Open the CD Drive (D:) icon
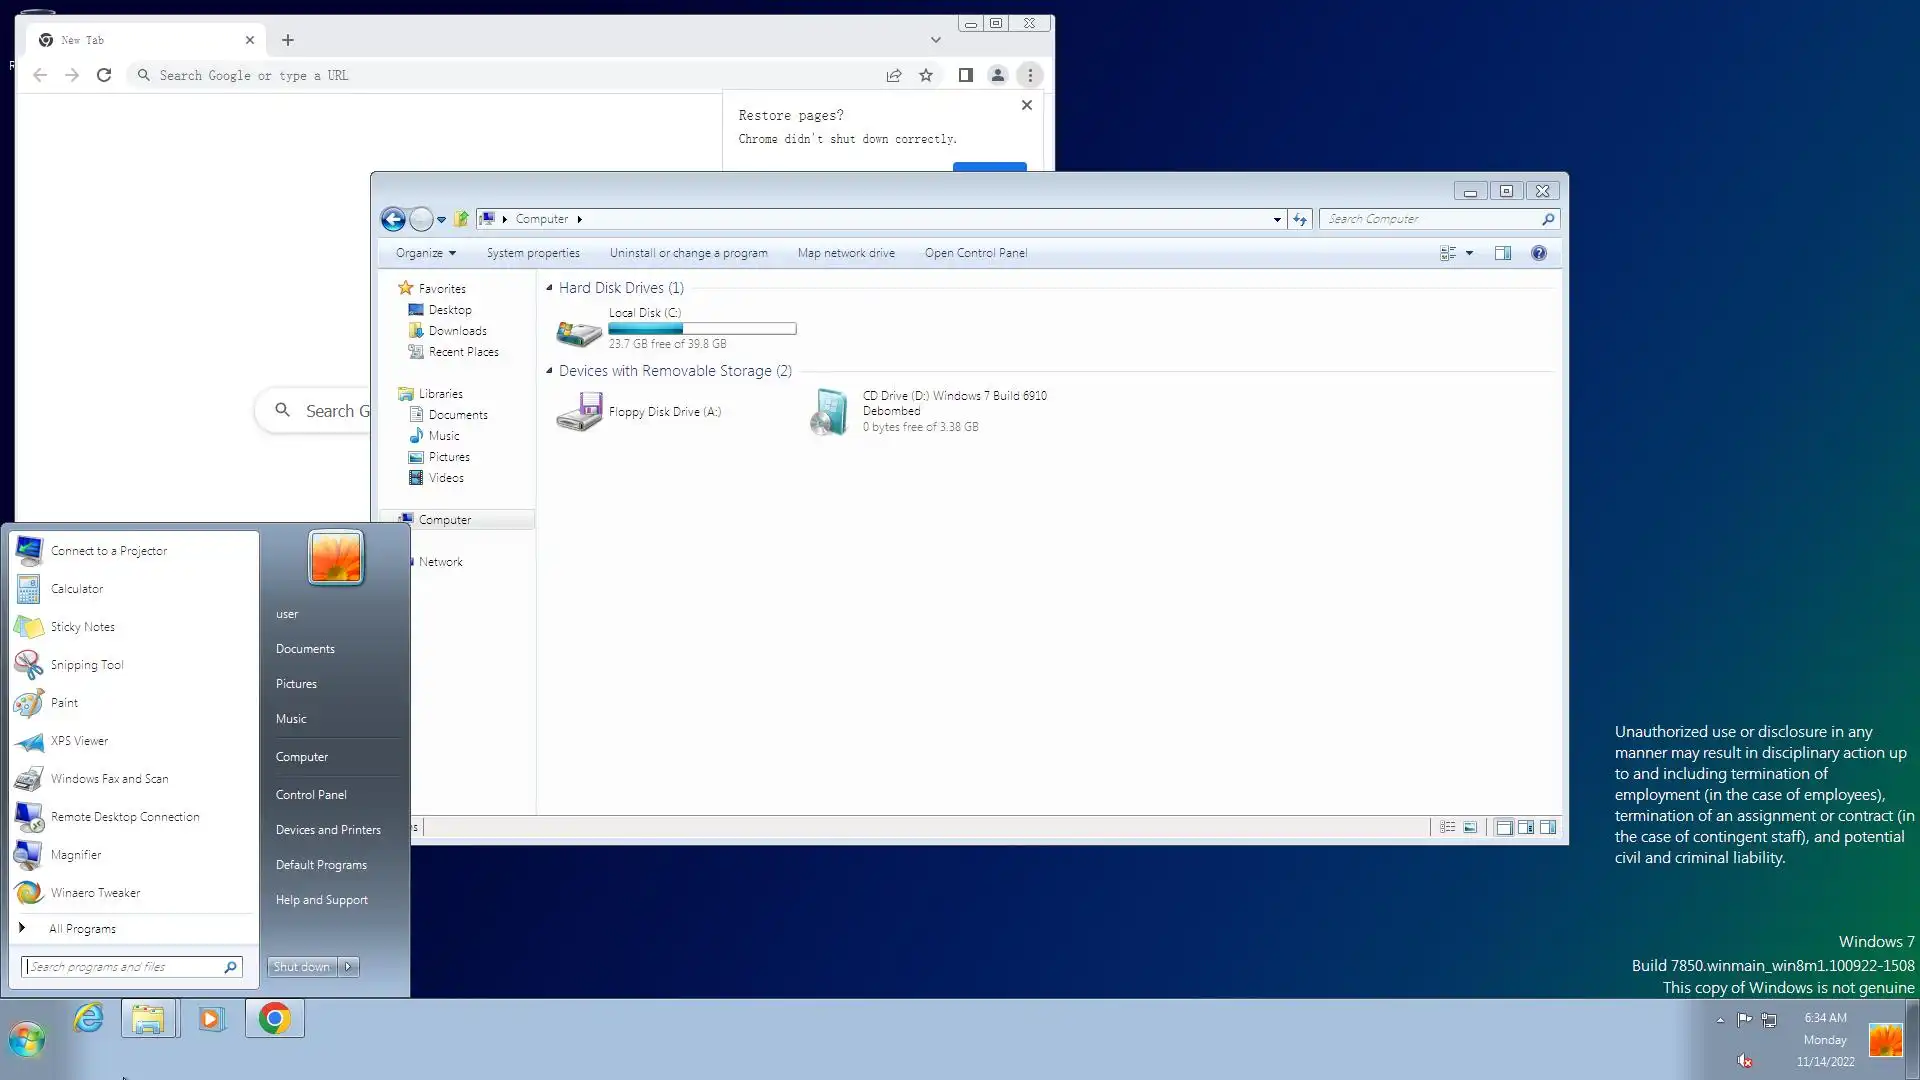The image size is (1920, 1080). 829,411
